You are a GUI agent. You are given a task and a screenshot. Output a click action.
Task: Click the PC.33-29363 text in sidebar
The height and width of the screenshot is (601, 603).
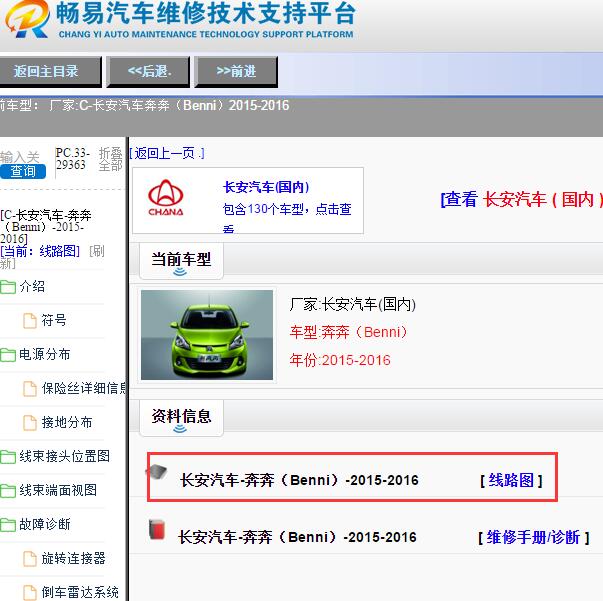(72, 159)
